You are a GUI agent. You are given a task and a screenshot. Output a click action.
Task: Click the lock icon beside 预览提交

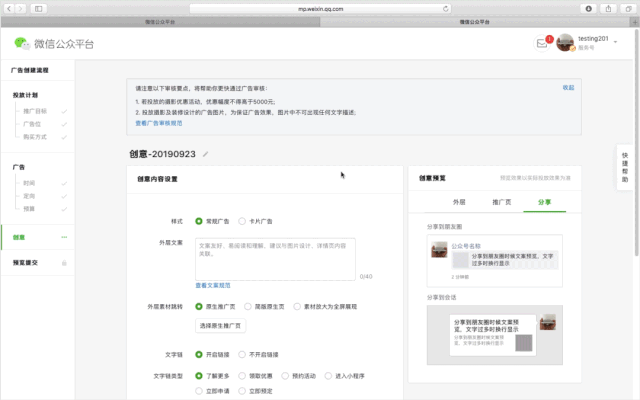pos(64,263)
